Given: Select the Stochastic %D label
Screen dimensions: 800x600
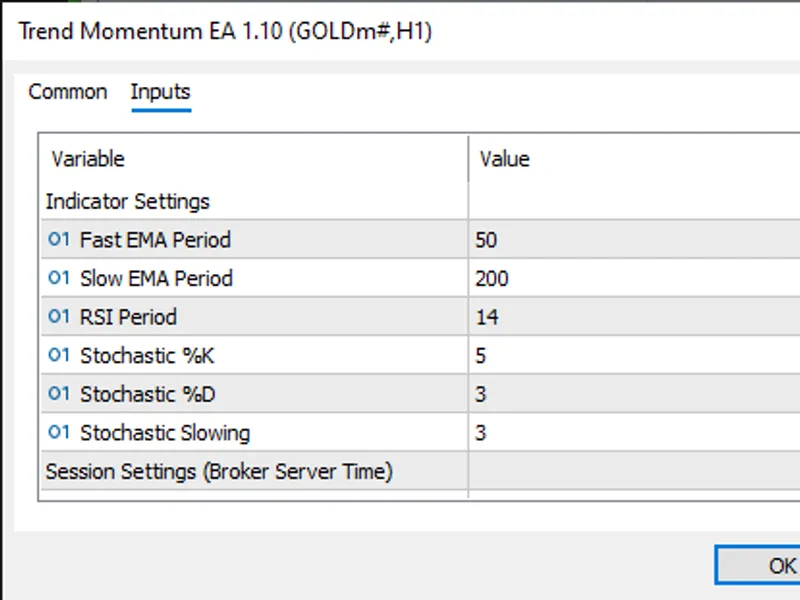Looking at the screenshot, I should tap(147, 394).
